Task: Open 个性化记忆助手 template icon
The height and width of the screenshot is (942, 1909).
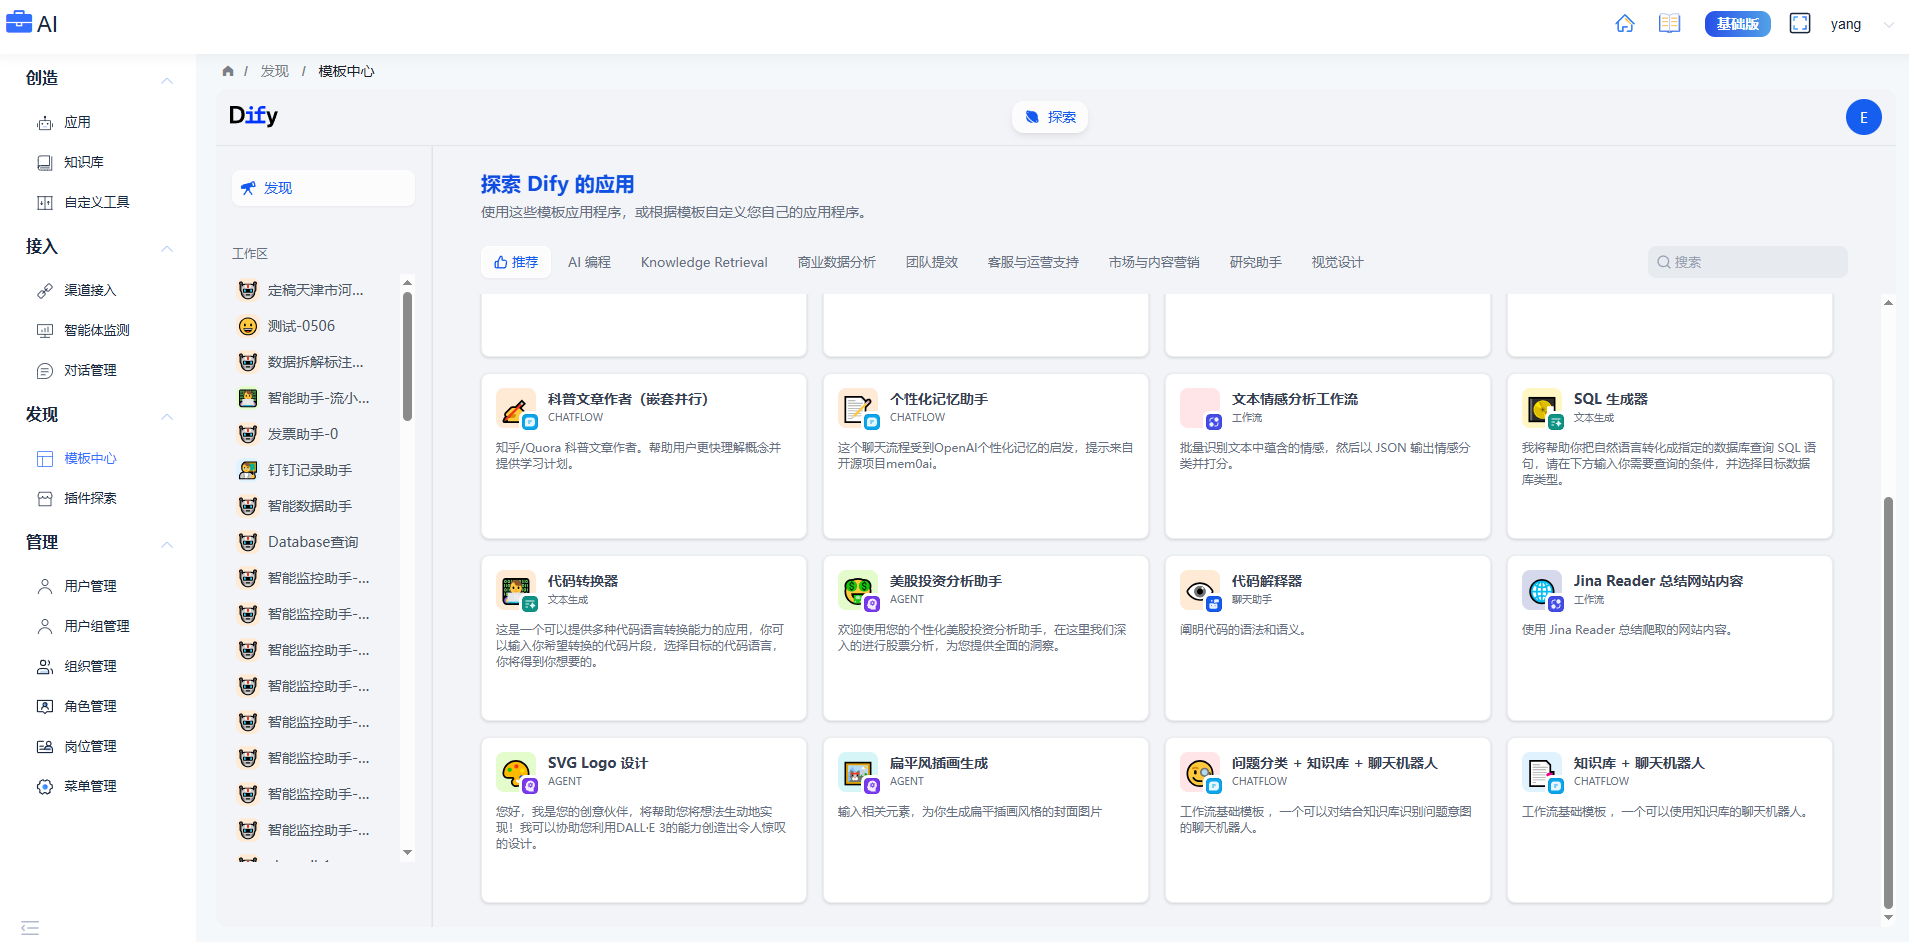Action: pos(858,409)
